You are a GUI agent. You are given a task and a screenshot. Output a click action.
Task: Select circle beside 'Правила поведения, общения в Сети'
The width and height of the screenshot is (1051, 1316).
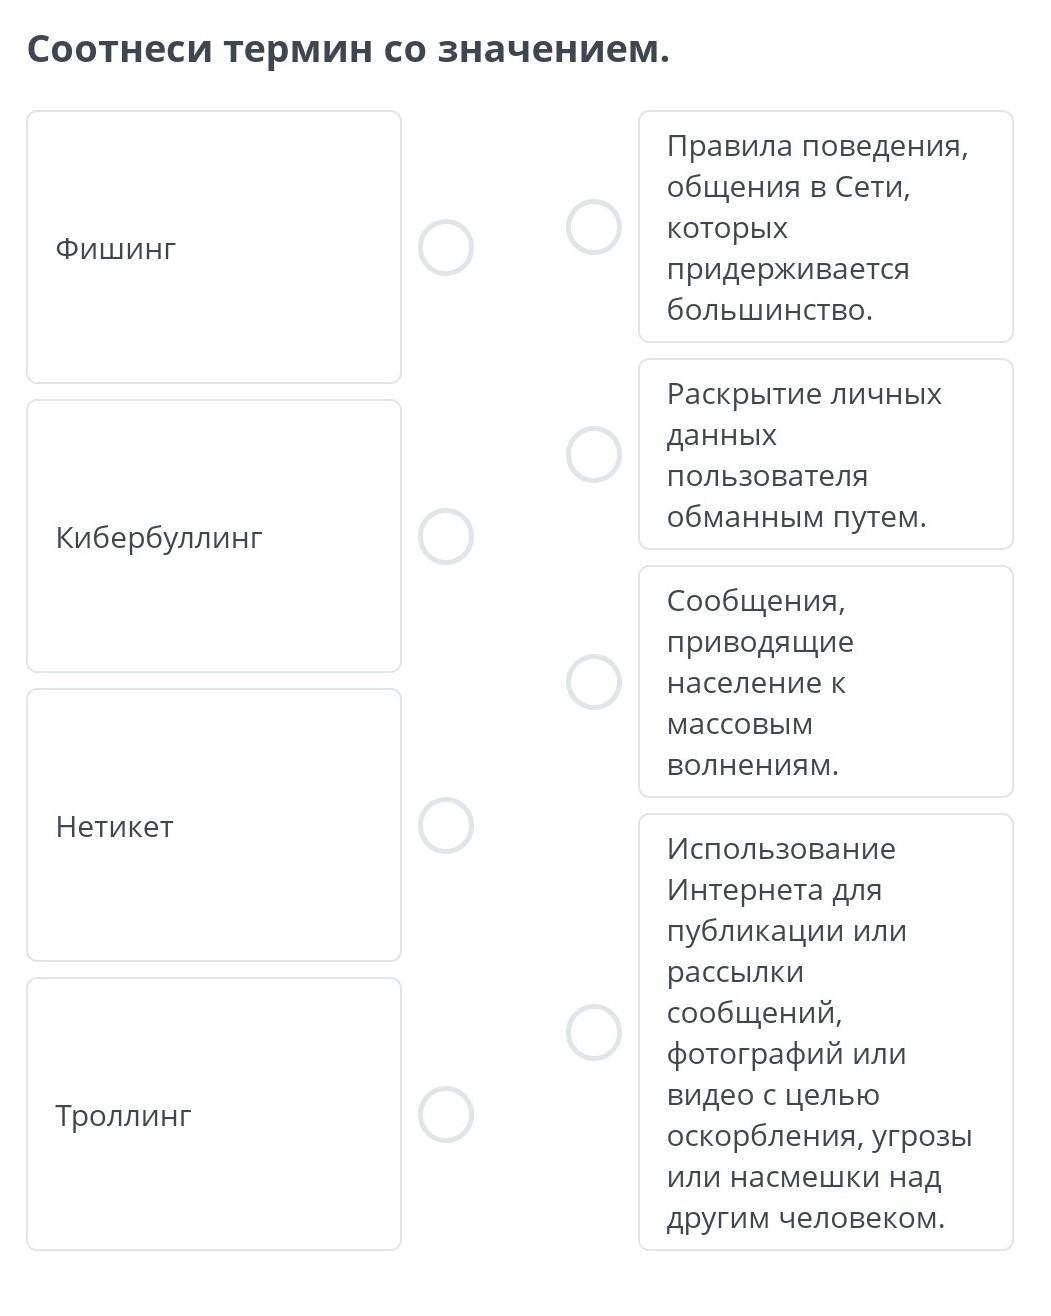coord(594,227)
